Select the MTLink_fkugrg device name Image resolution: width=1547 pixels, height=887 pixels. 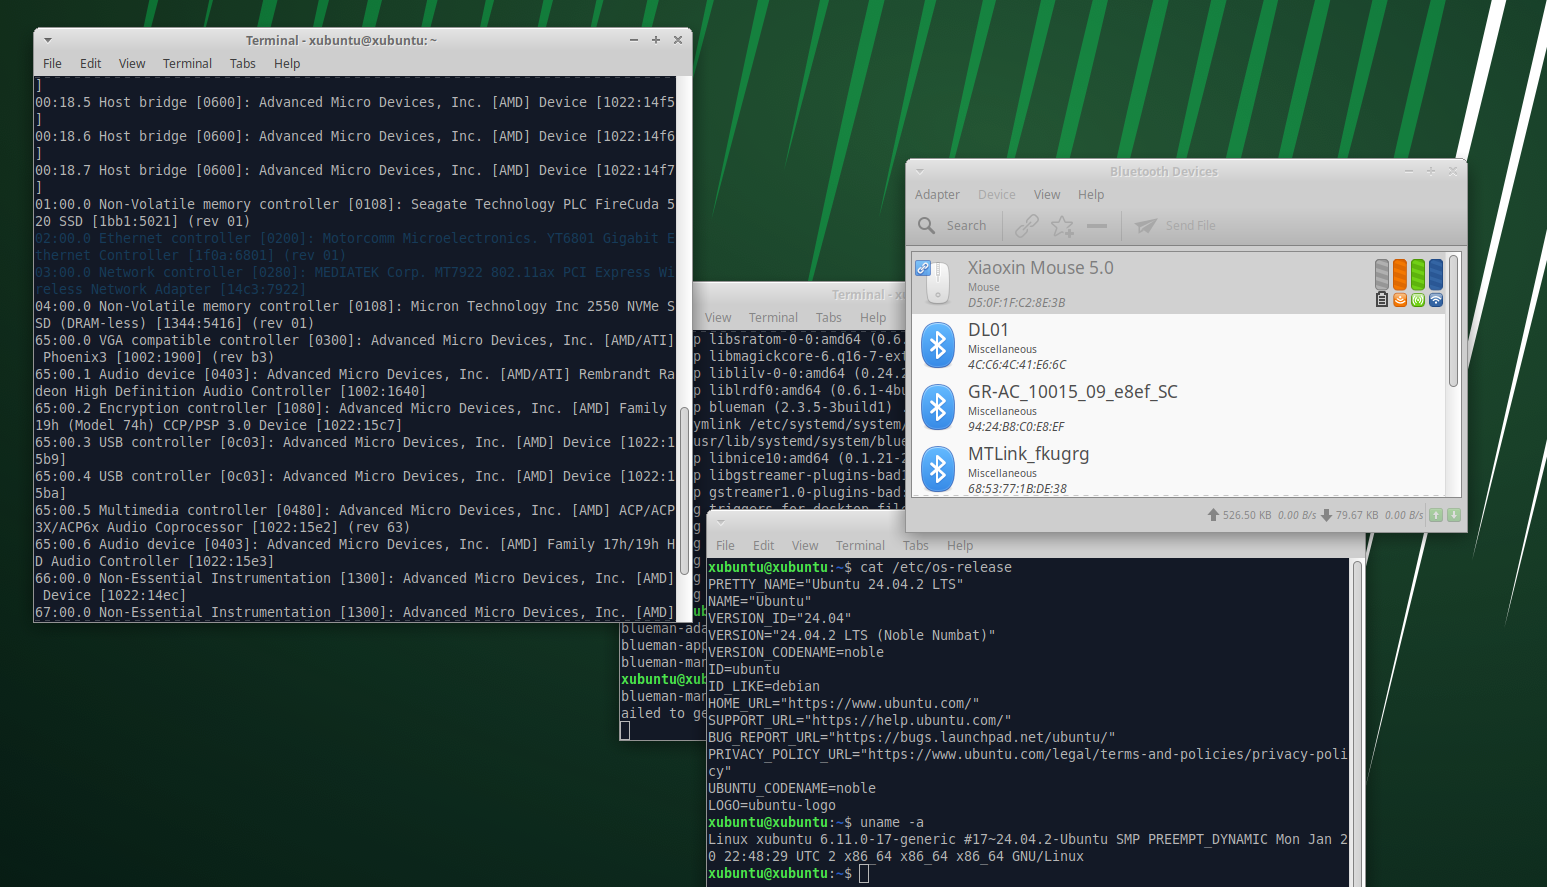pos(1028,454)
